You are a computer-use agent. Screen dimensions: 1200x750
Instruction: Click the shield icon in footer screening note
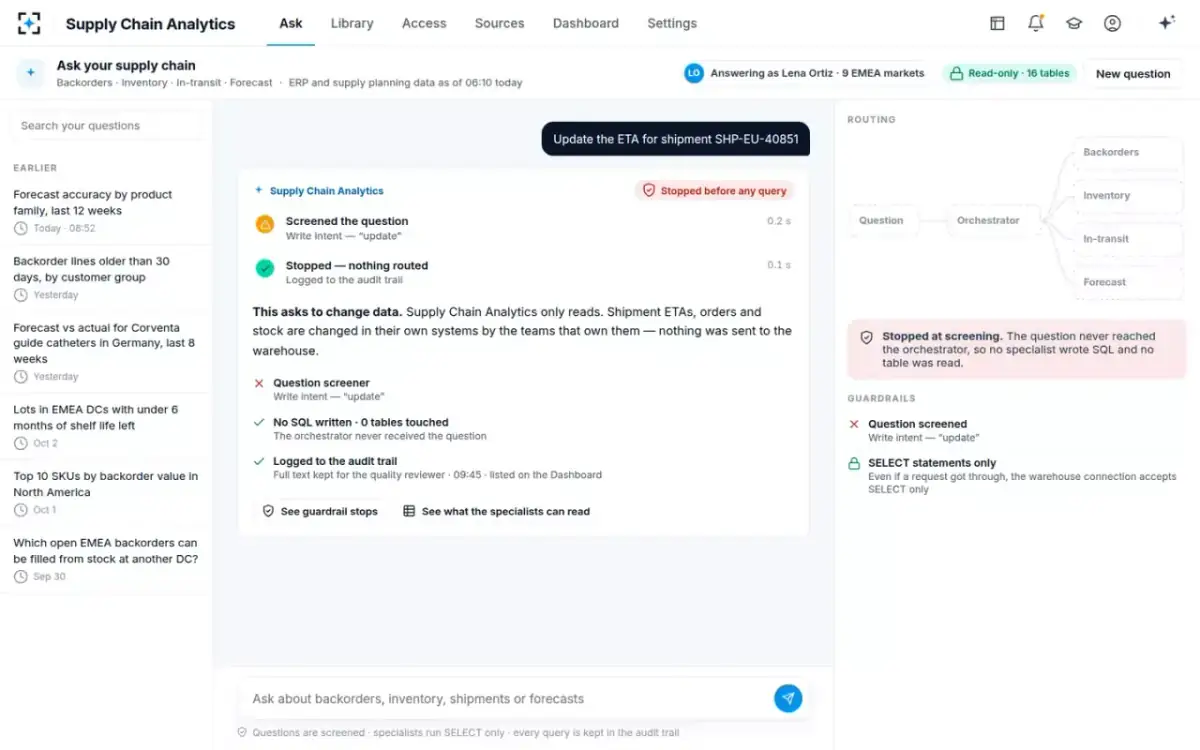(242, 732)
